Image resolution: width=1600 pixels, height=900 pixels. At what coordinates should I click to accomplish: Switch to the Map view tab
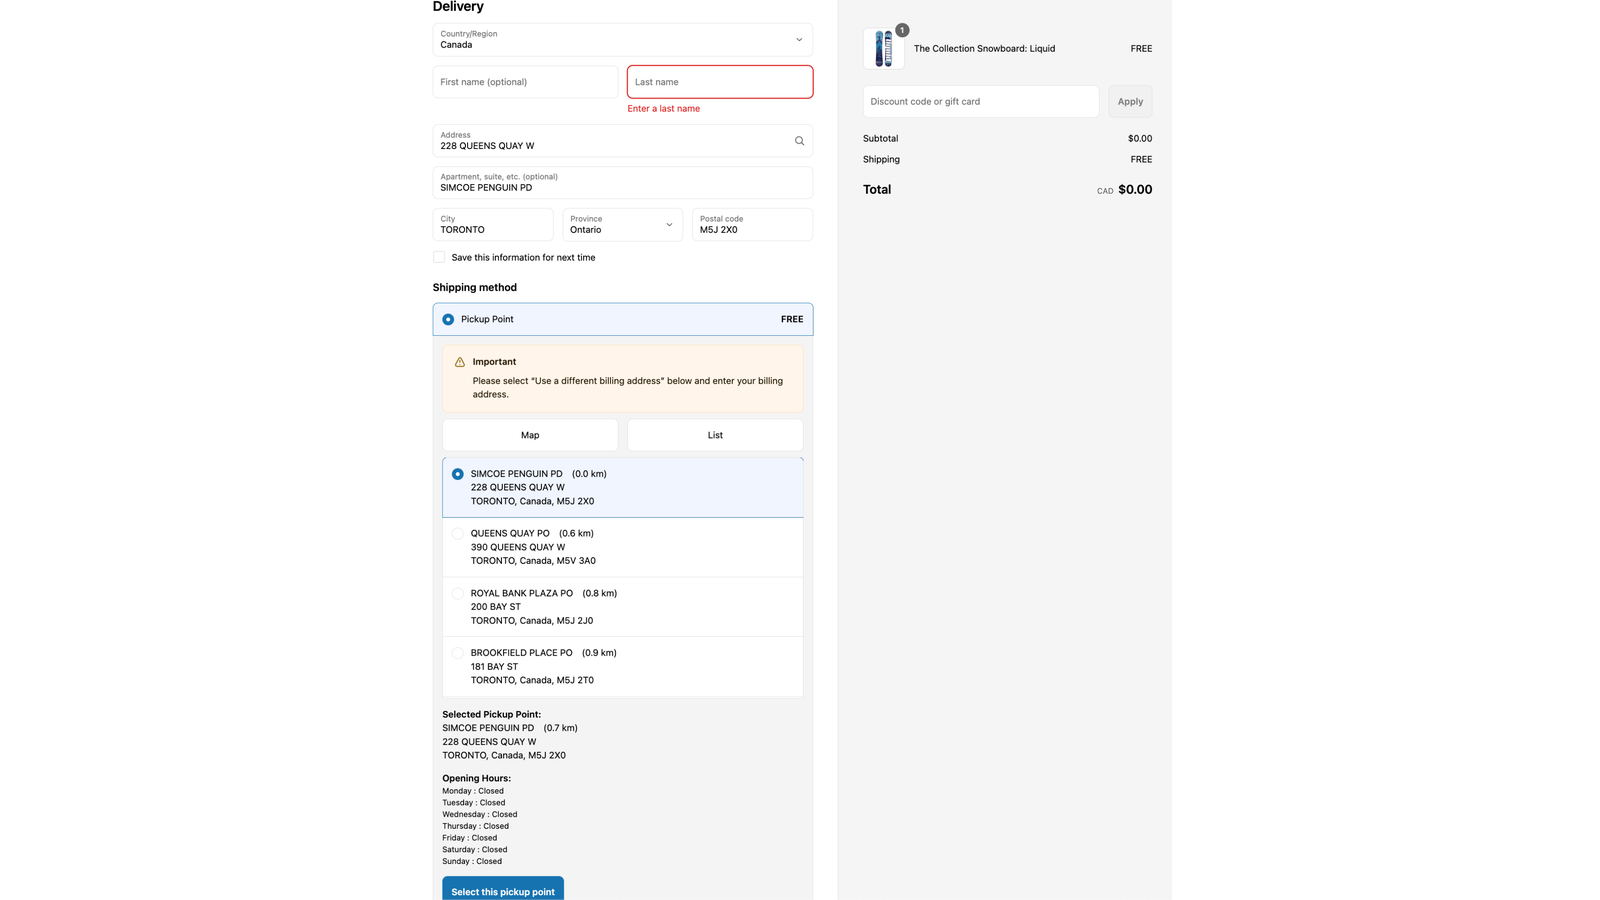coord(530,435)
